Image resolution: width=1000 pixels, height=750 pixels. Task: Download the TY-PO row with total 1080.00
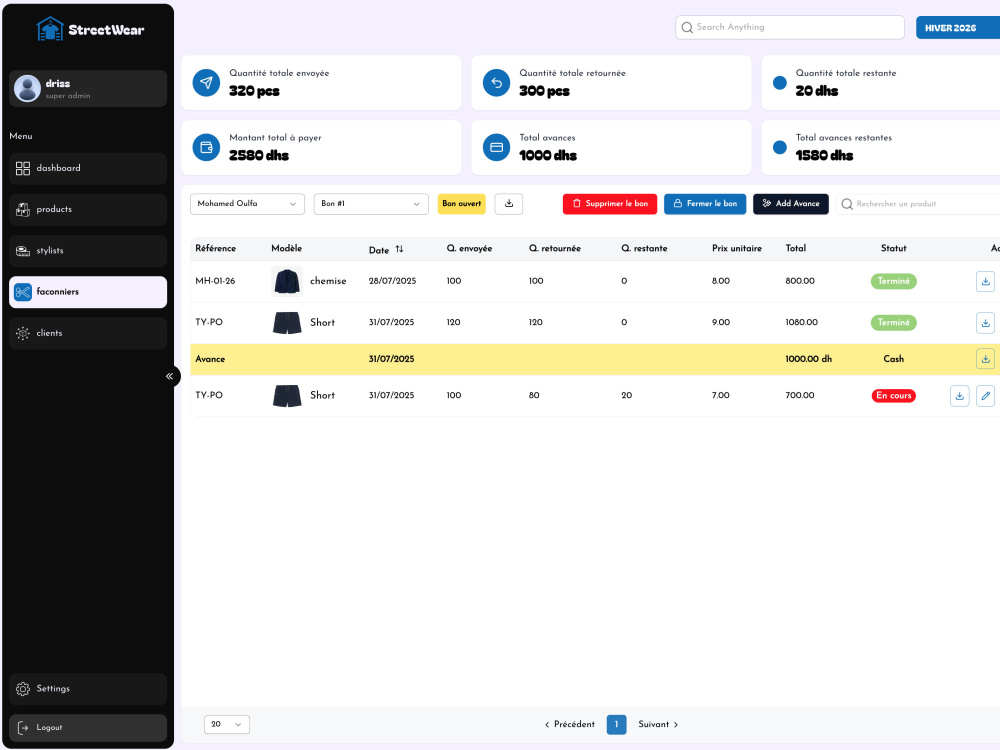click(x=985, y=323)
